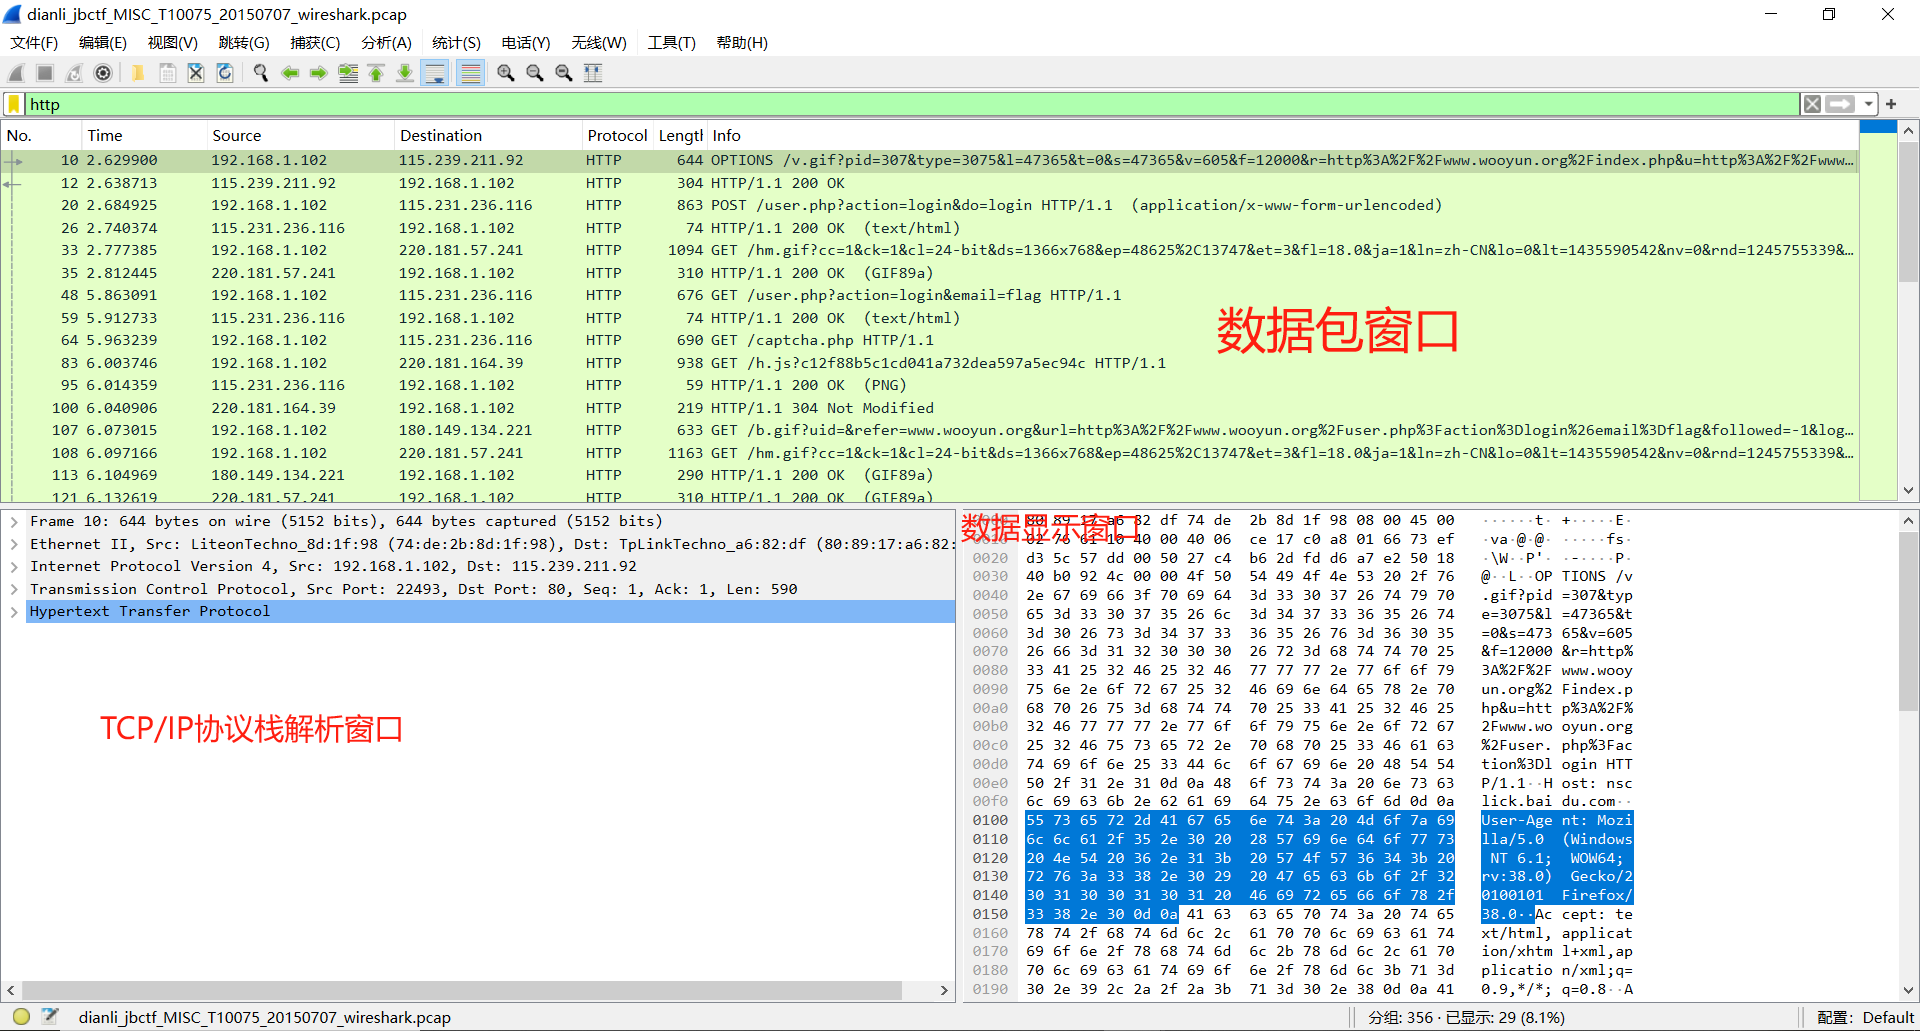Add a display filter button
This screenshot has height=1031, width=1920.
[1891, 104]
